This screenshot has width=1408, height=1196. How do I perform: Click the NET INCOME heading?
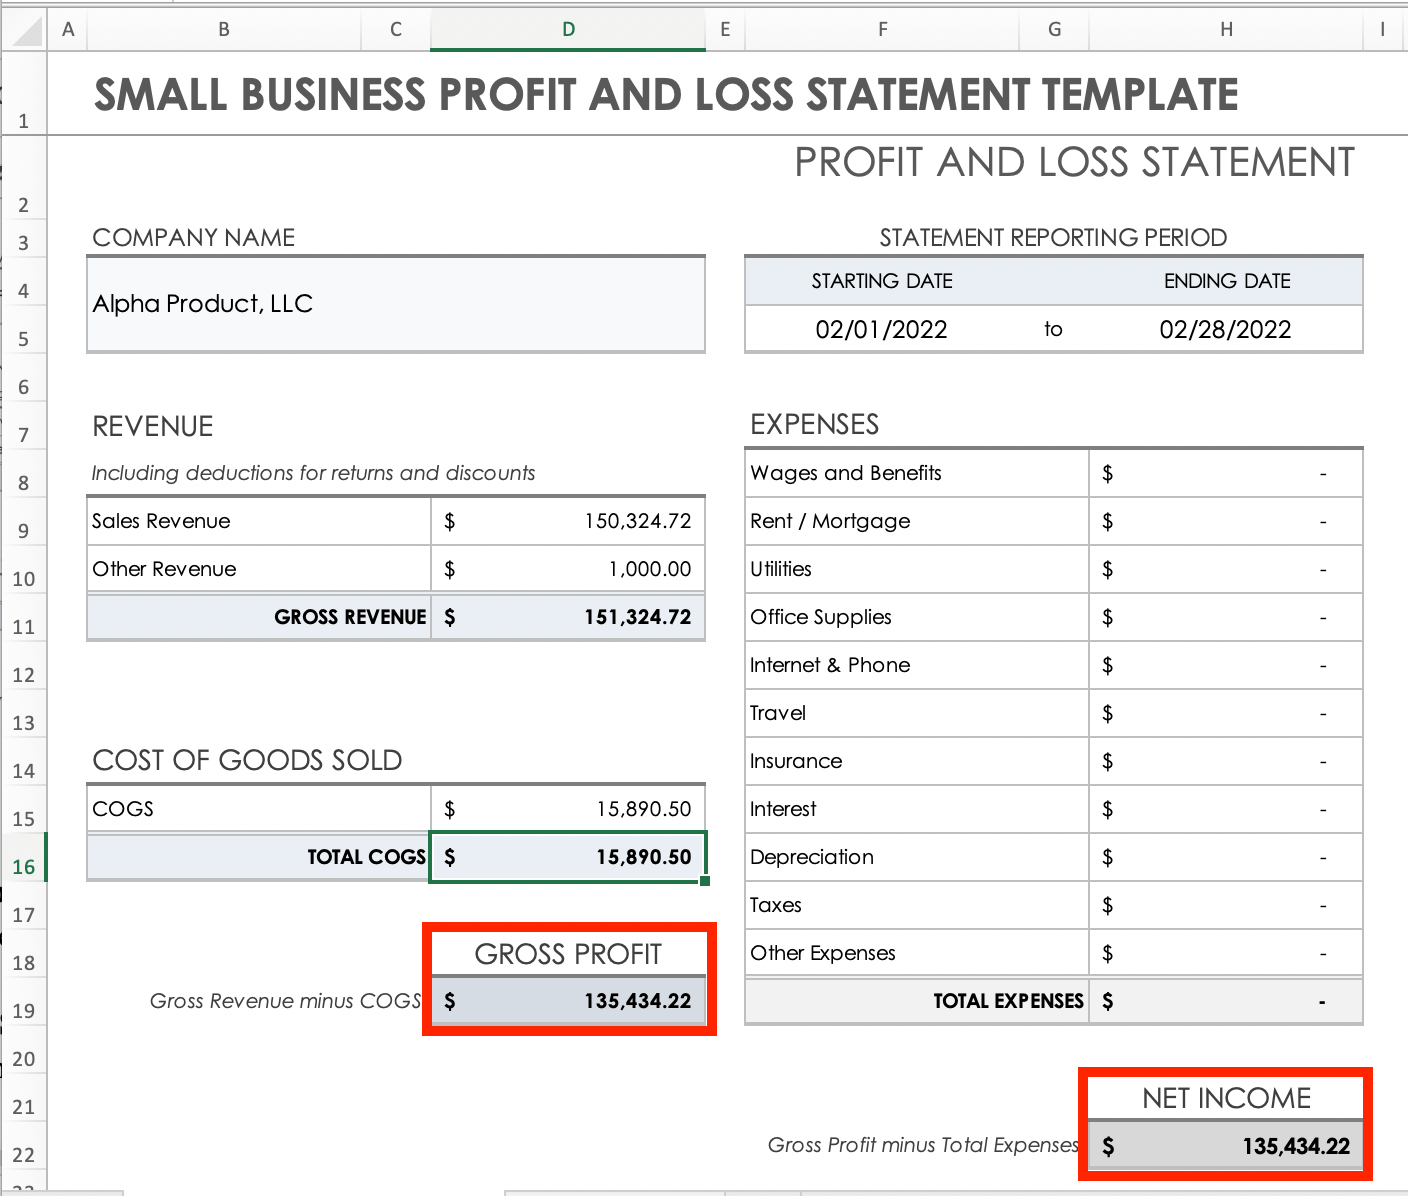click(1226, 1098)
